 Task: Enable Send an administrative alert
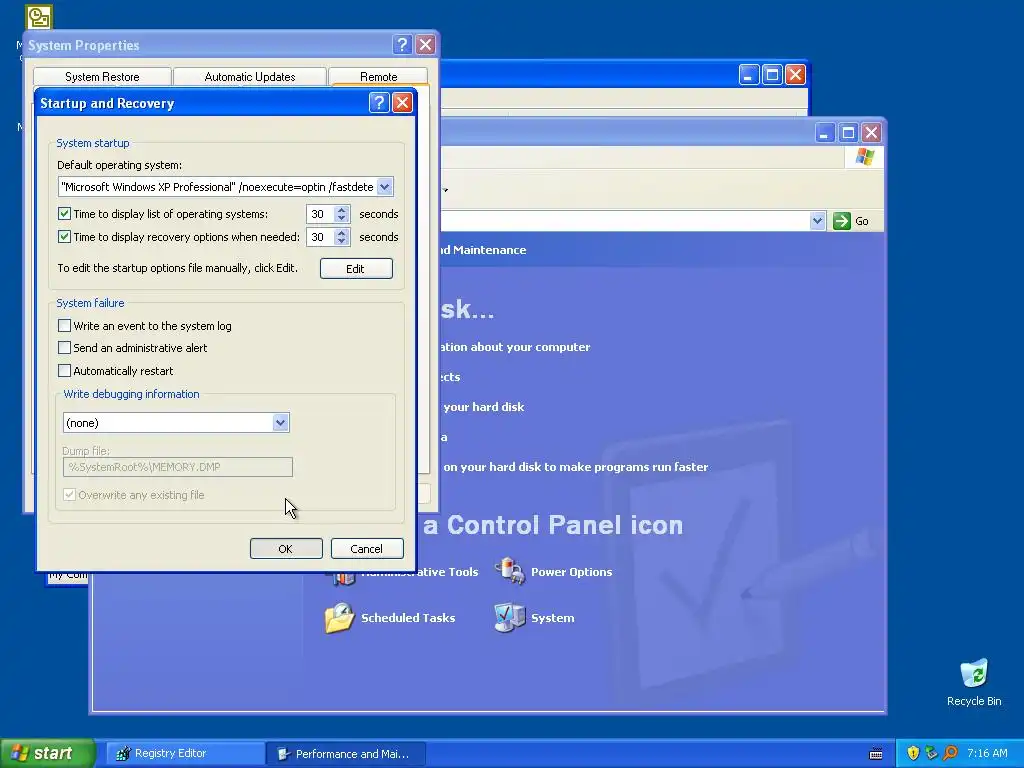pos(64,347)
